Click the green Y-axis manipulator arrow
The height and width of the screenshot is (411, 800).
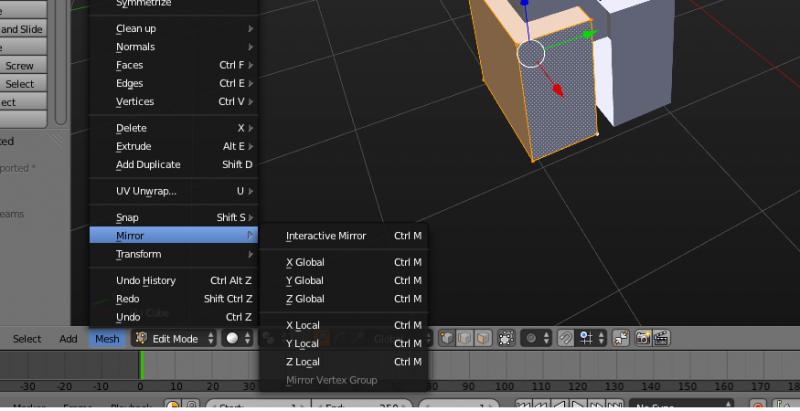(x=589, y=35)
